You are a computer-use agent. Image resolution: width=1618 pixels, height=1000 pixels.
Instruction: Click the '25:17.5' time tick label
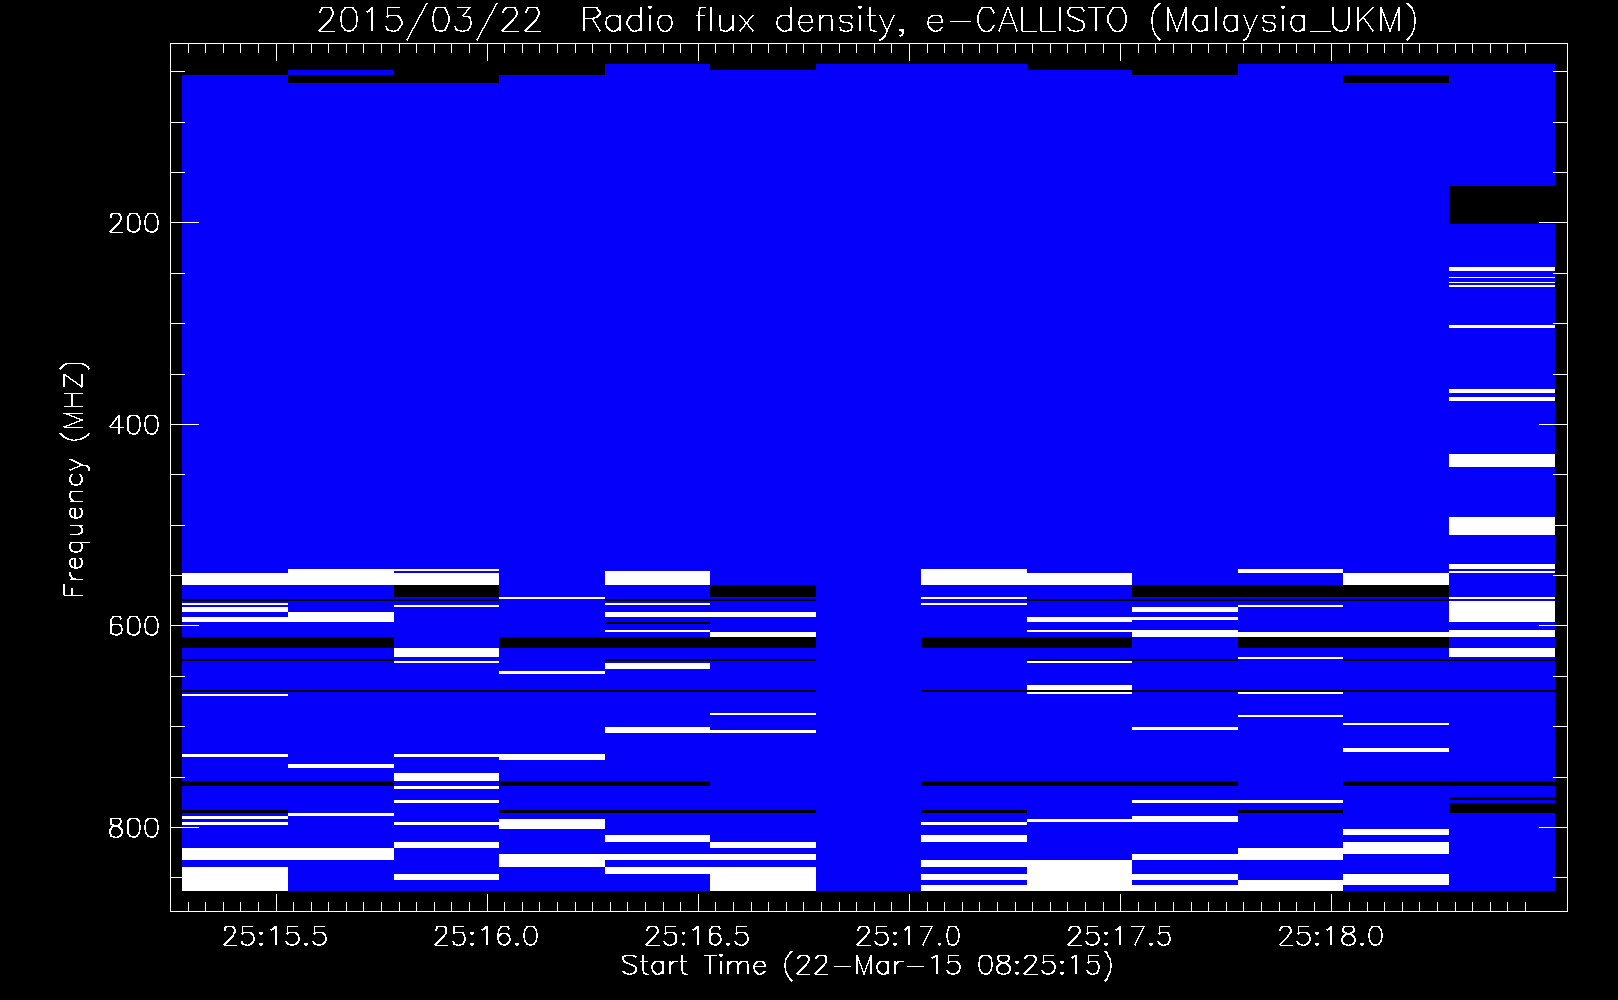click(1119, 937)
